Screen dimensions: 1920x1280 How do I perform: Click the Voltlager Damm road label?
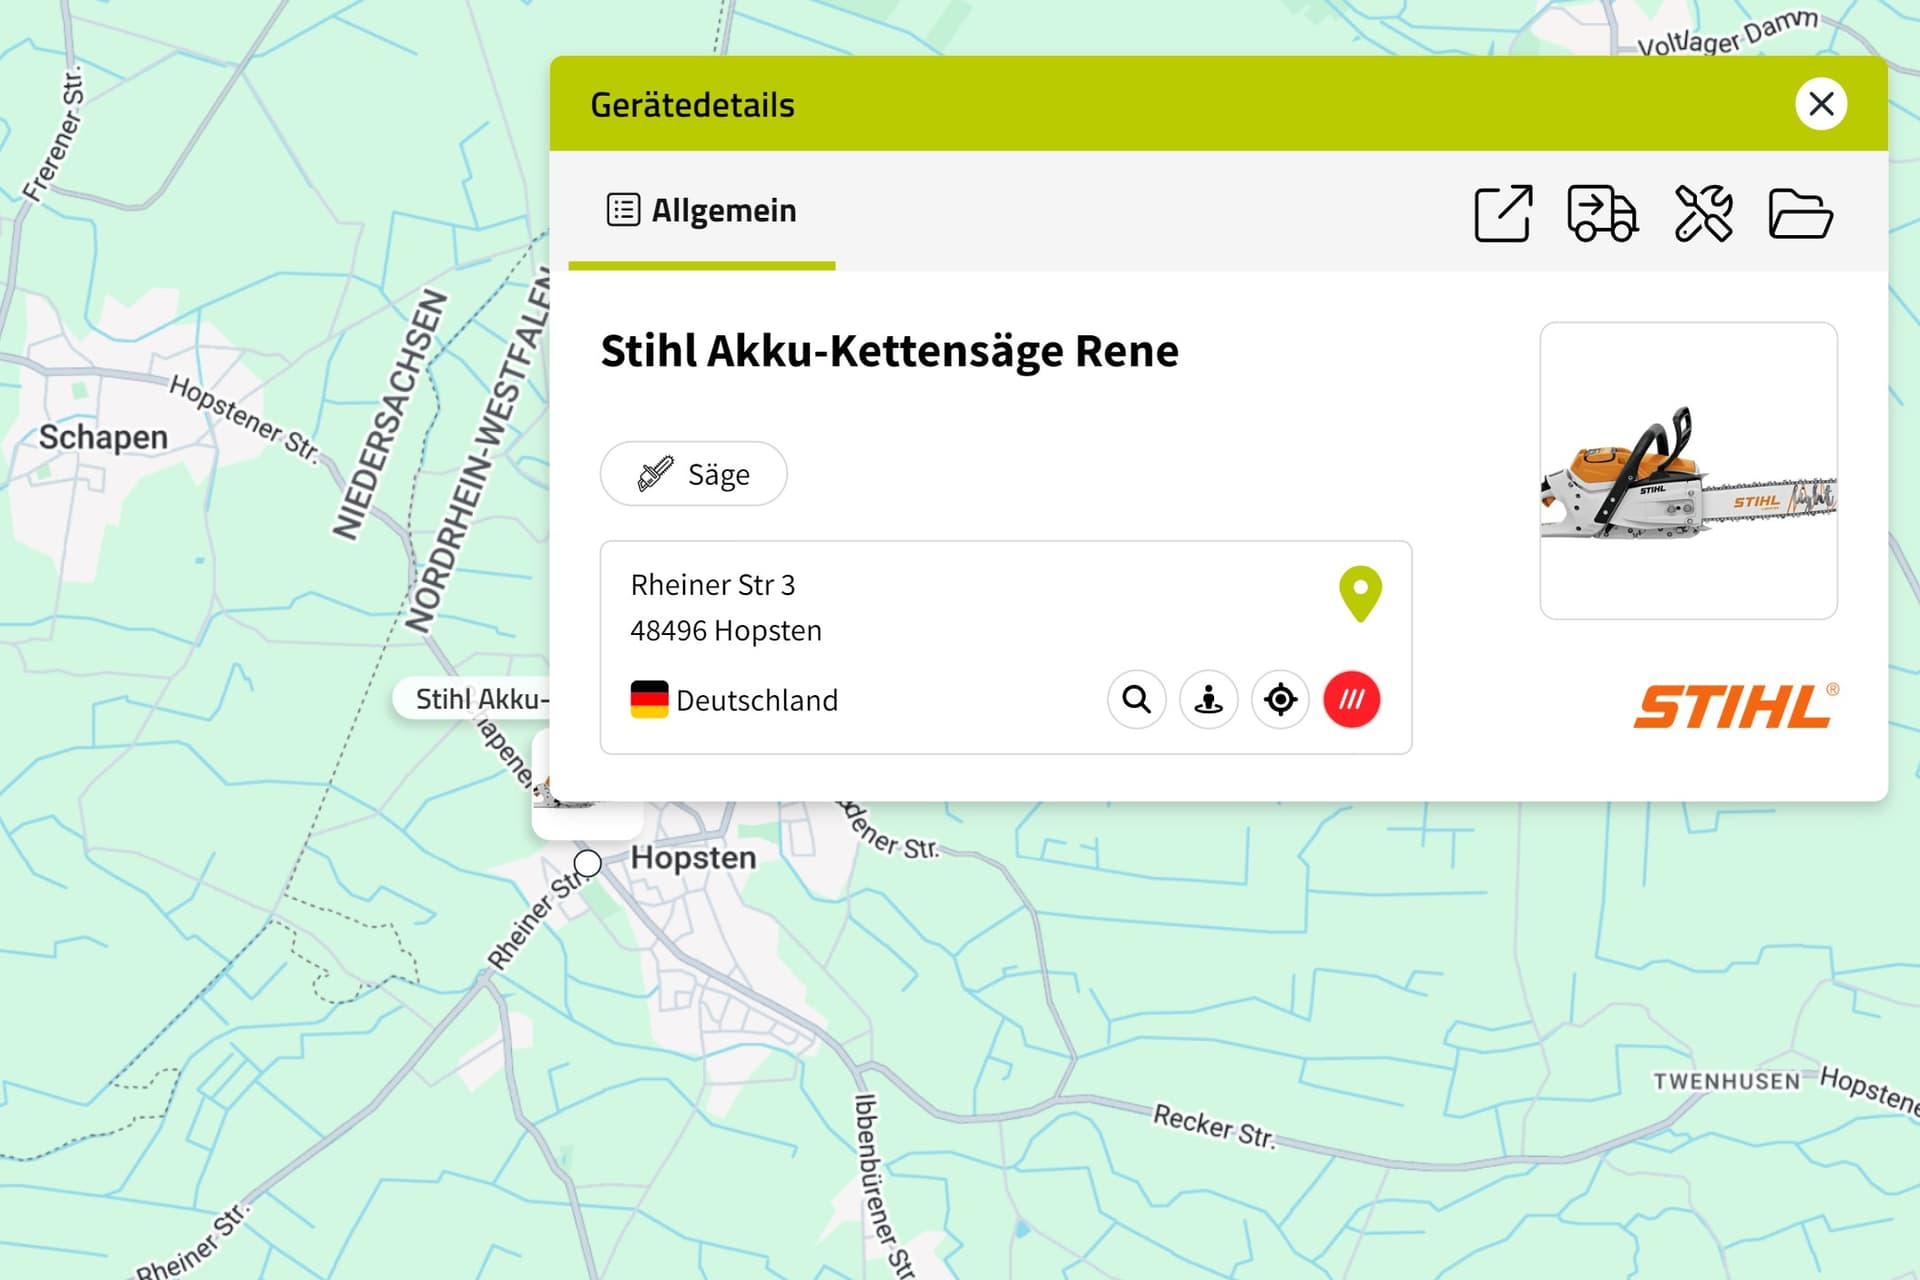1728,32
